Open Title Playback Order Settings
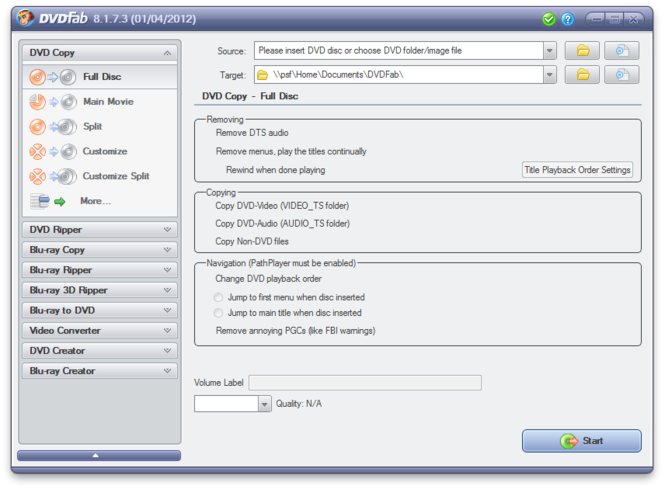The image size is (665, 489). pos(577,170)
